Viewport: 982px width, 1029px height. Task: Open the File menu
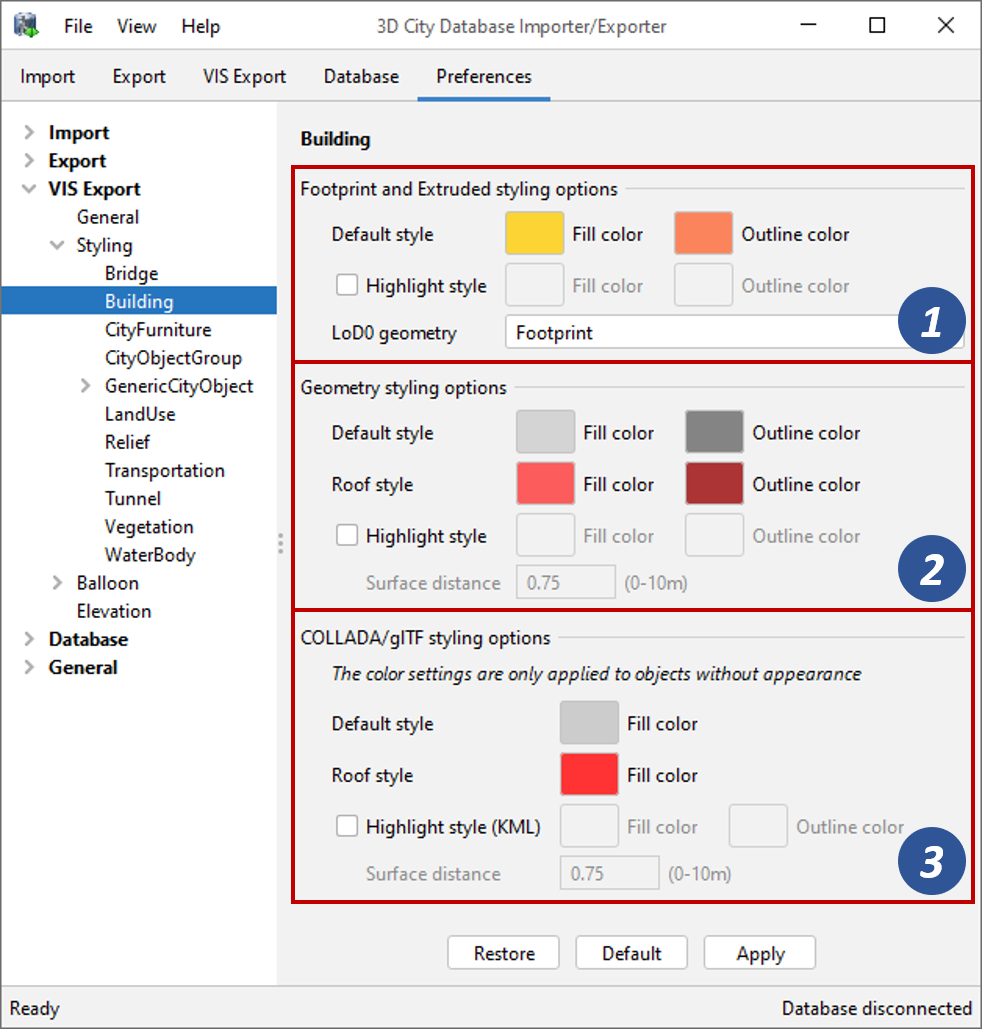(78, 26)
